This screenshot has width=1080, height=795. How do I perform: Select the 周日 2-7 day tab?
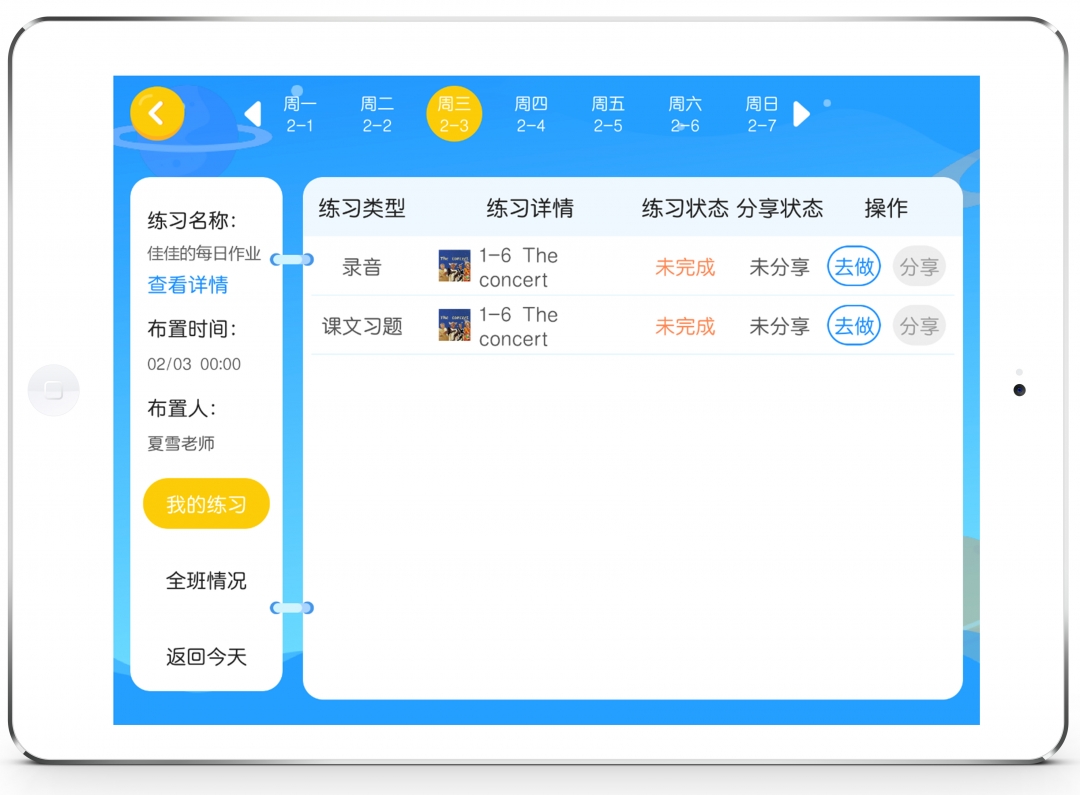click(762, 114)
